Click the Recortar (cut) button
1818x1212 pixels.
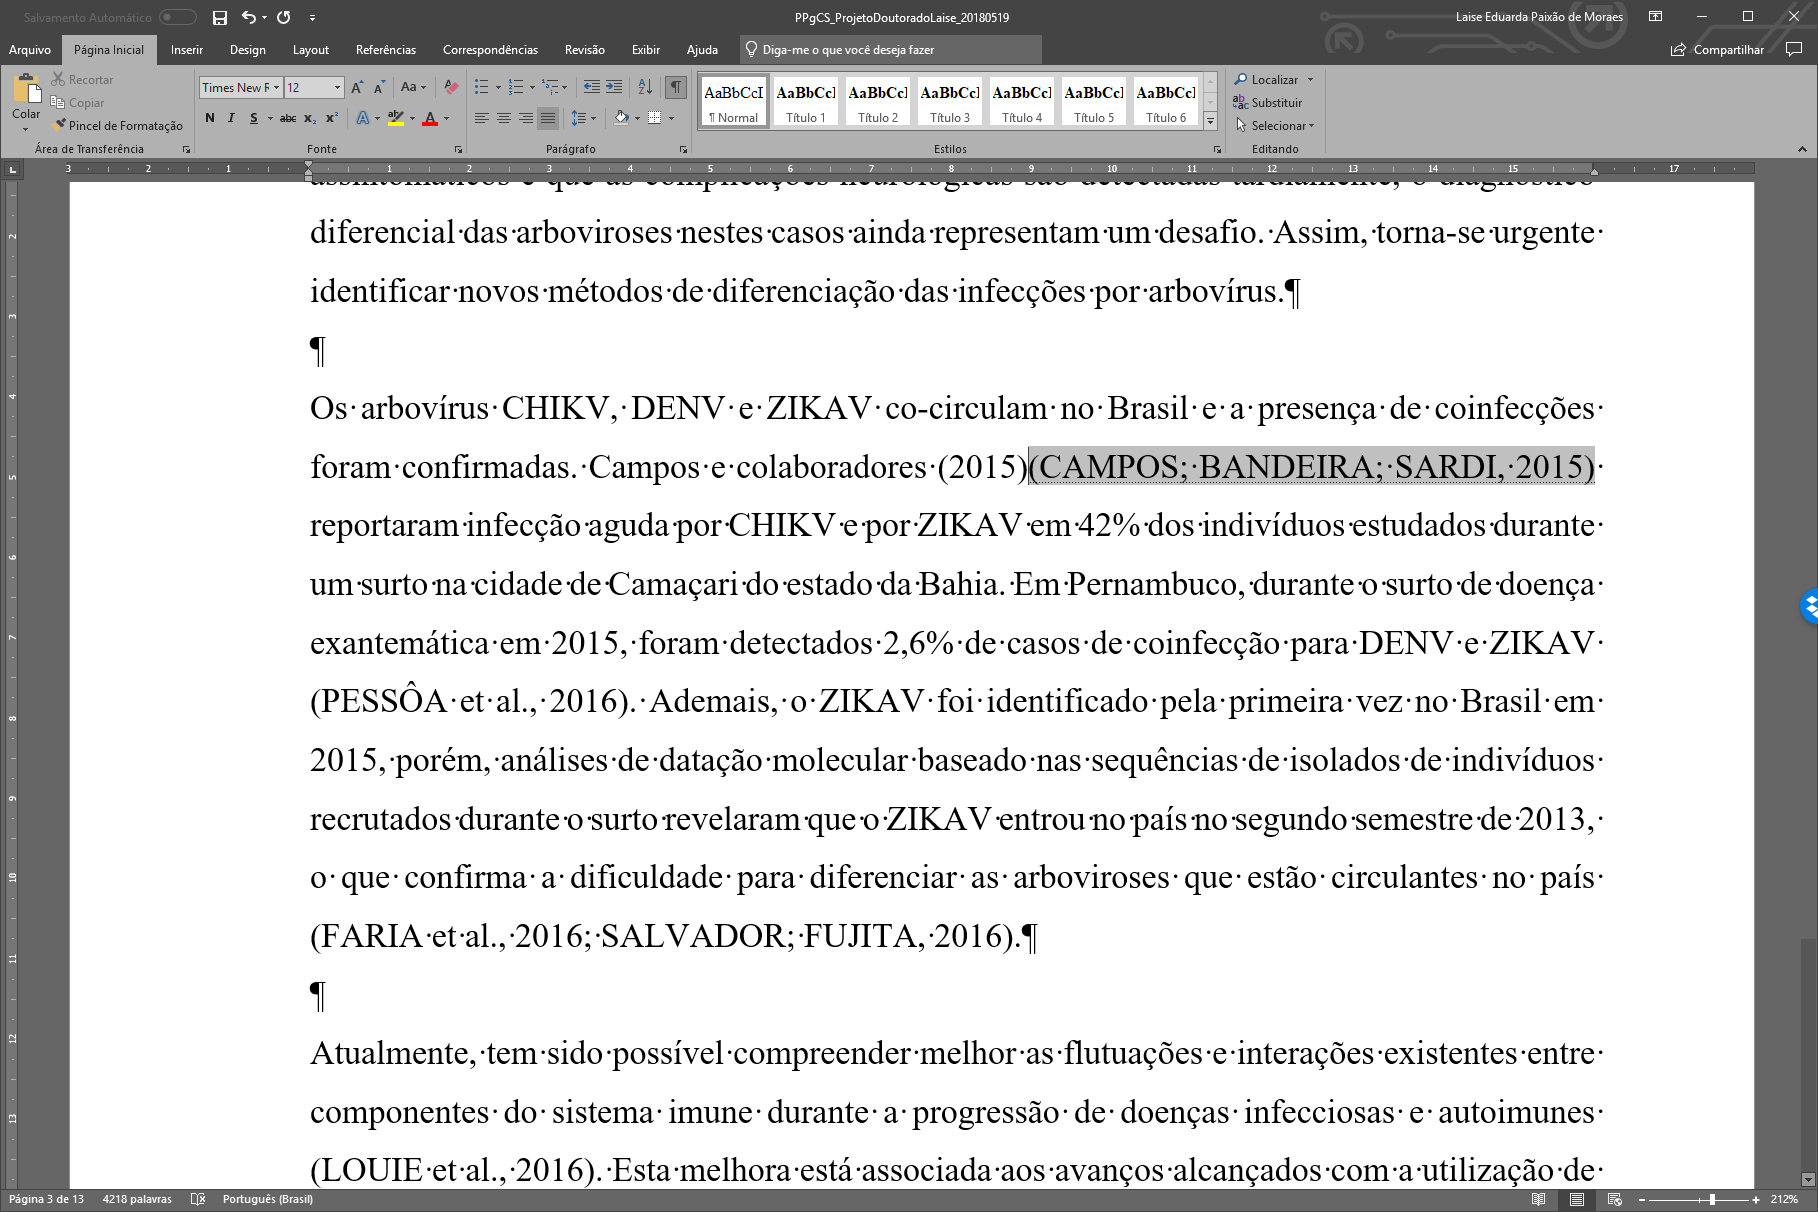83,79
